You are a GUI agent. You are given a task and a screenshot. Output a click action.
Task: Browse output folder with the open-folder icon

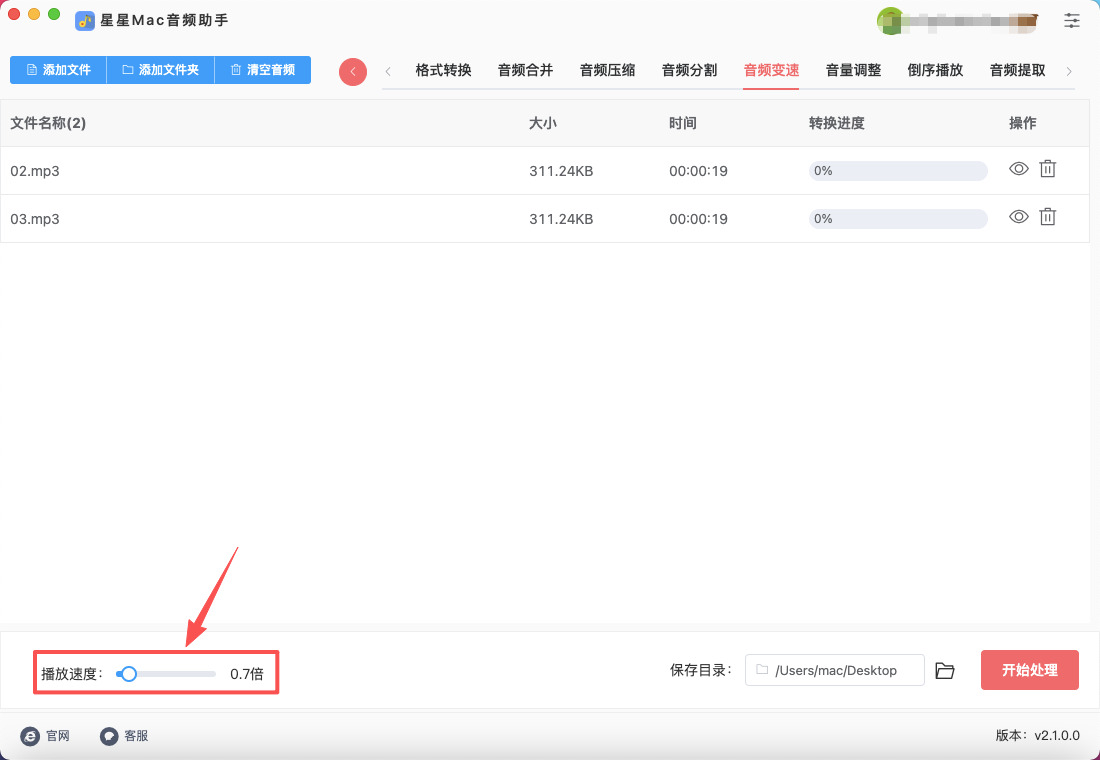(945, 670)
